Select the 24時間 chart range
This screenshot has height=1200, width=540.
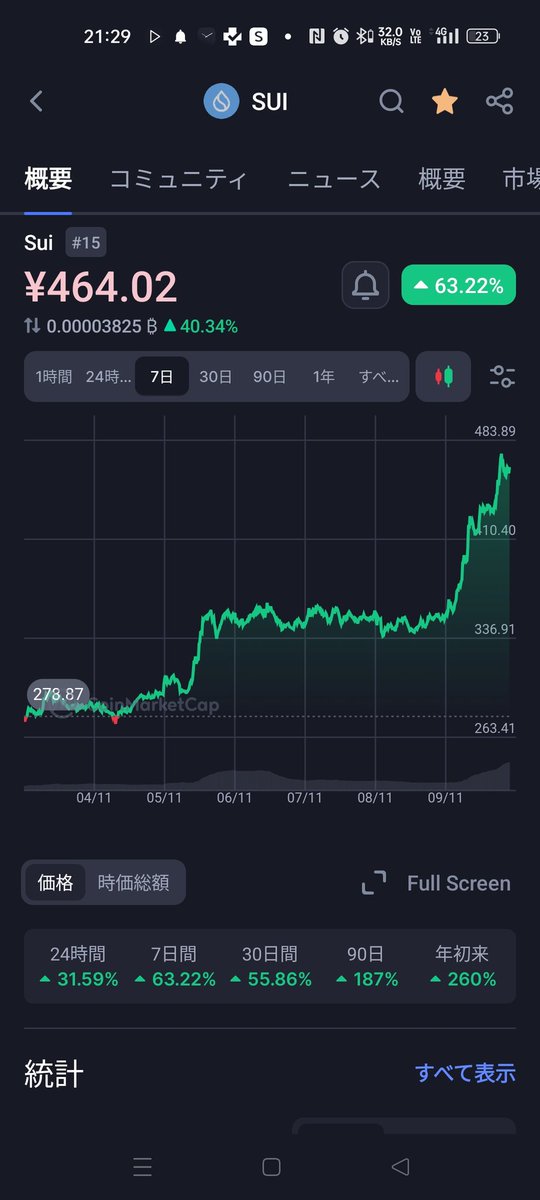coord(108,377)
